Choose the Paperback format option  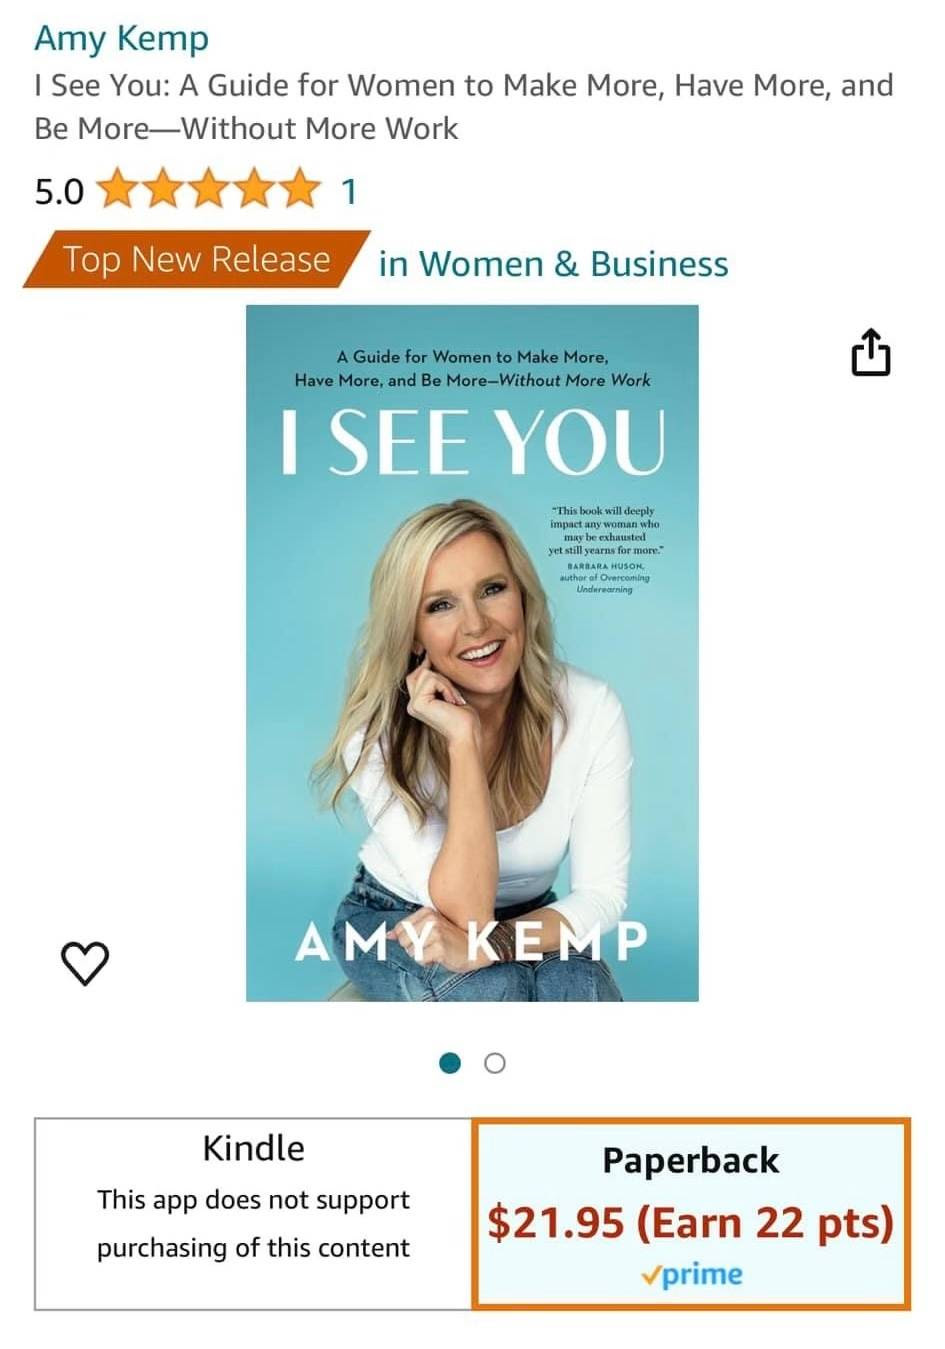691,1213
